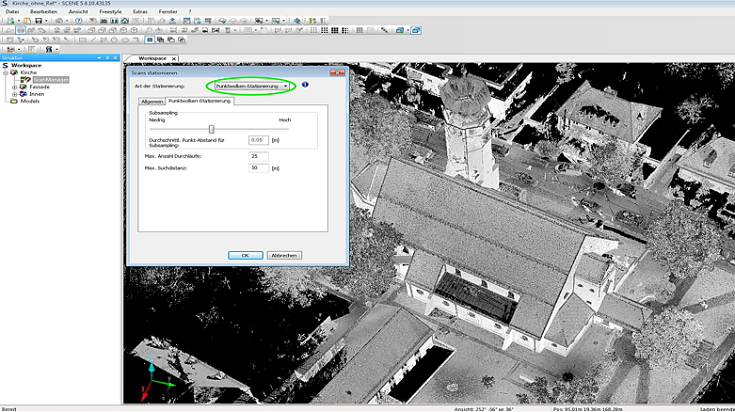This screenshot has height=412, width=735.
Task: Select the Models folder in tree
Action: click(30, 101)
